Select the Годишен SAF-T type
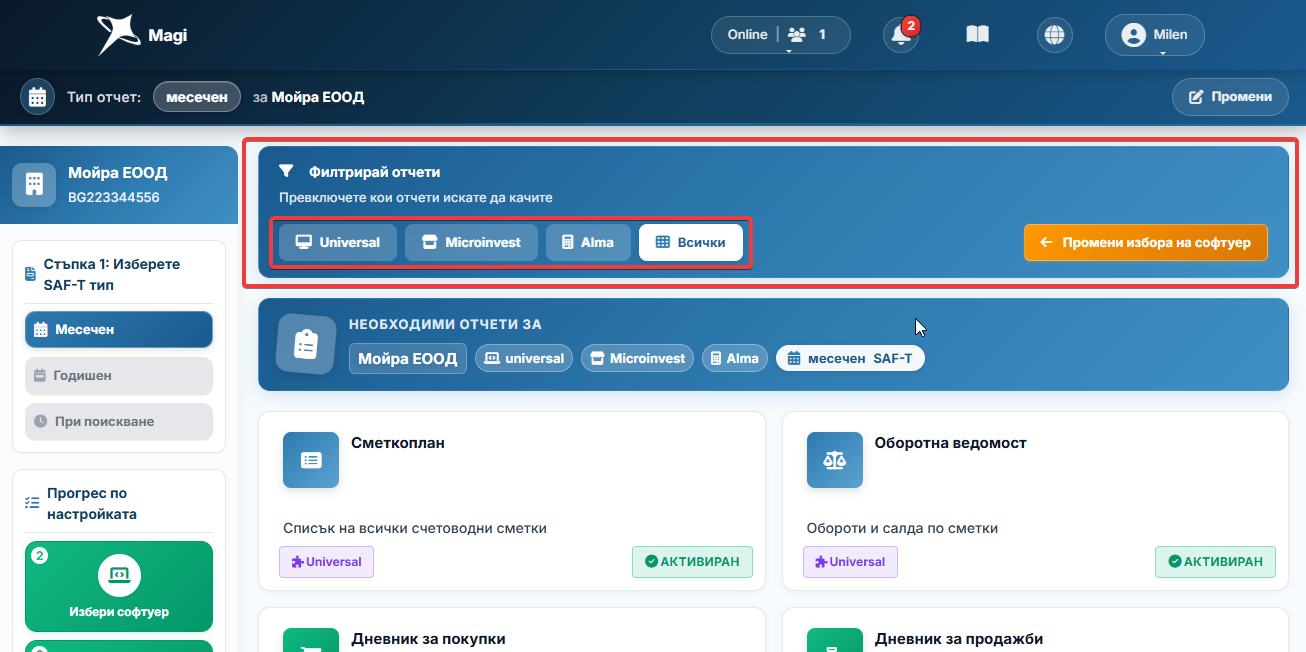1306x652 pixels. [x=119, y=375]
